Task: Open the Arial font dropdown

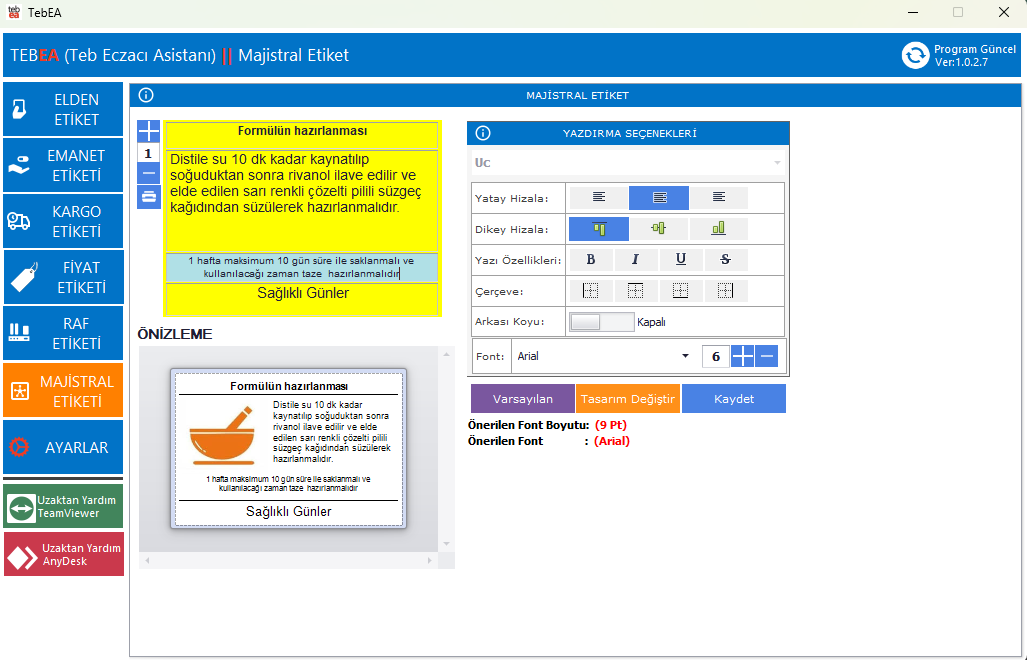Action: tap(685, 356)
